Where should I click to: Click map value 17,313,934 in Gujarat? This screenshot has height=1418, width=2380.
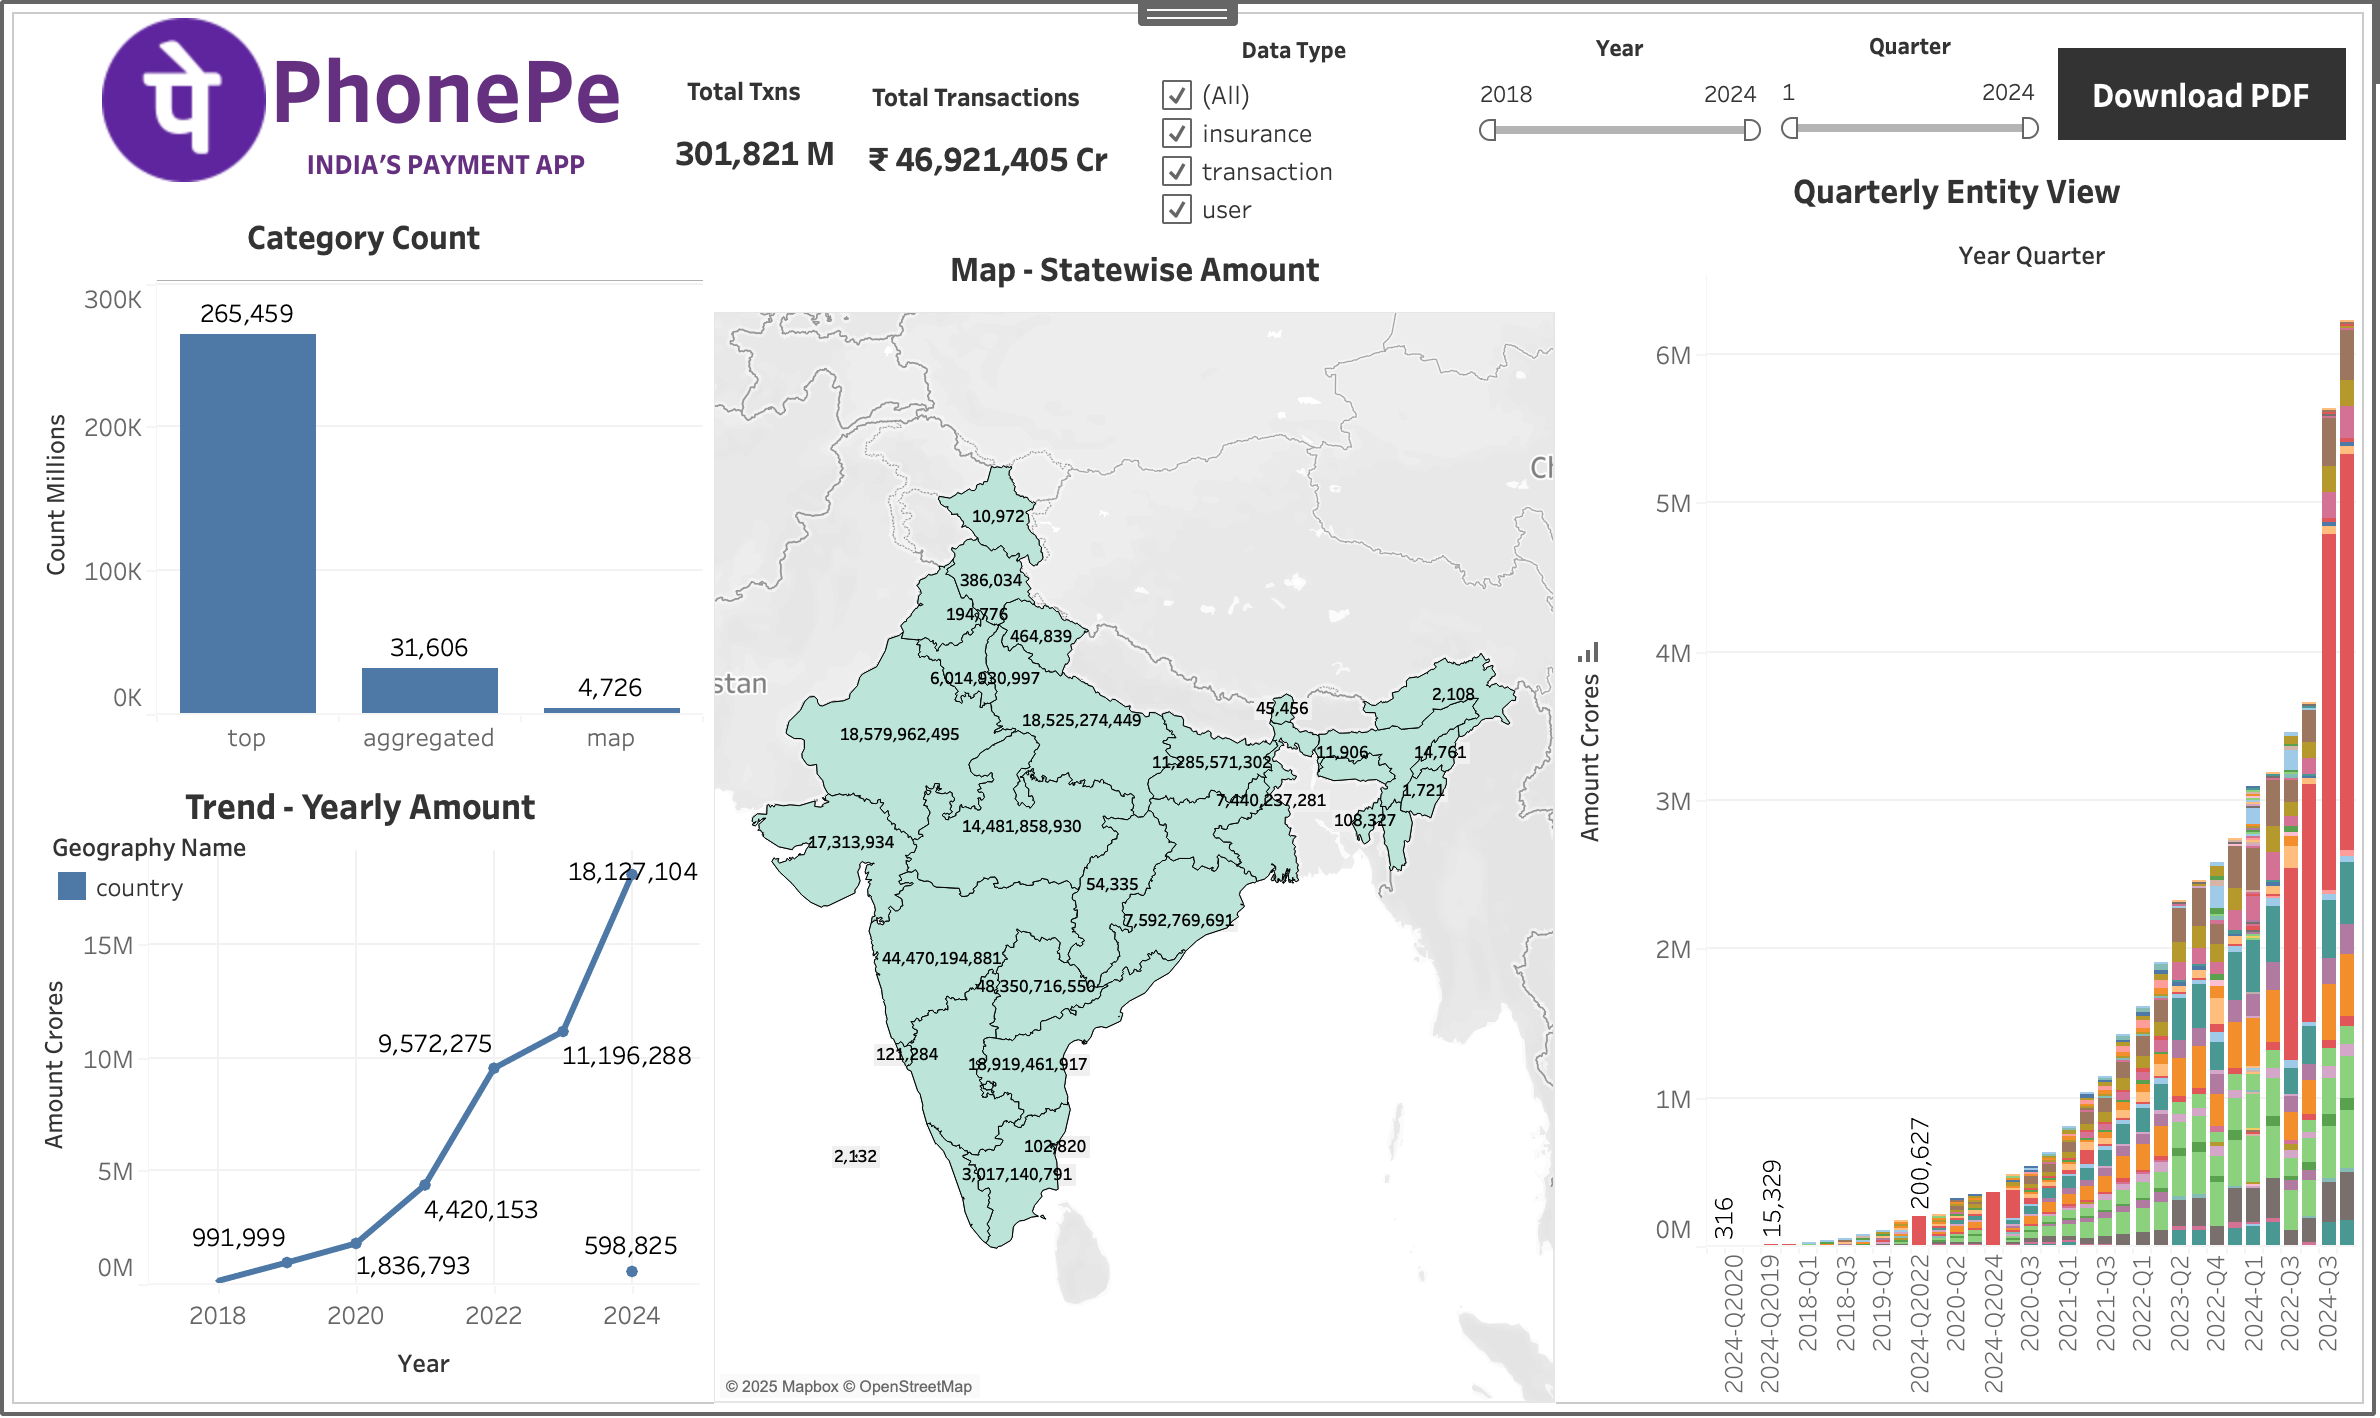(850, 842)
